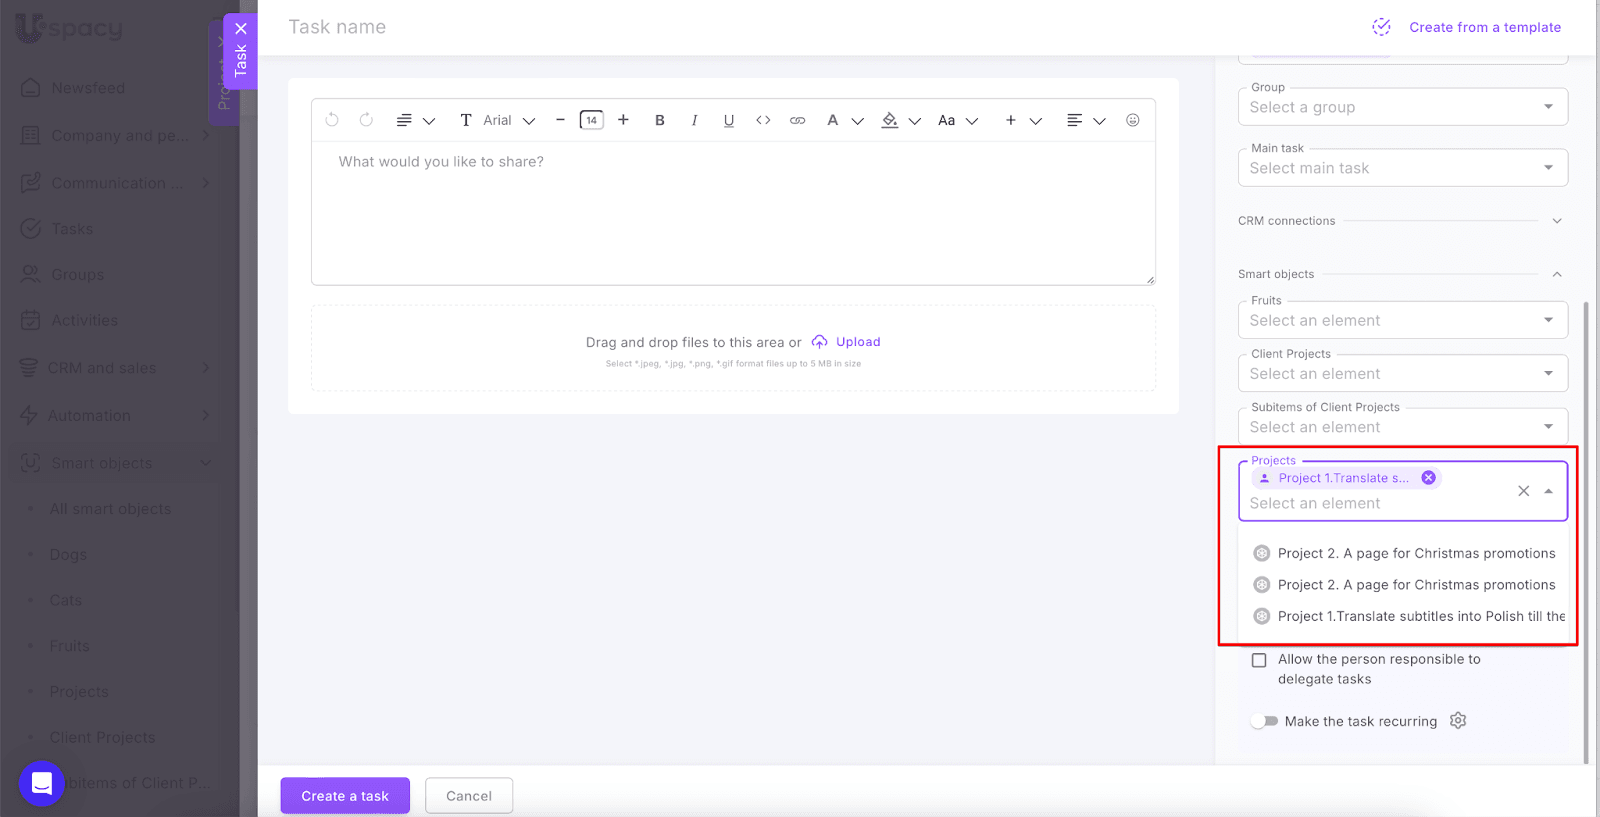Collapse the Projects dropdown list
1600x817 pixels.
1548,491
